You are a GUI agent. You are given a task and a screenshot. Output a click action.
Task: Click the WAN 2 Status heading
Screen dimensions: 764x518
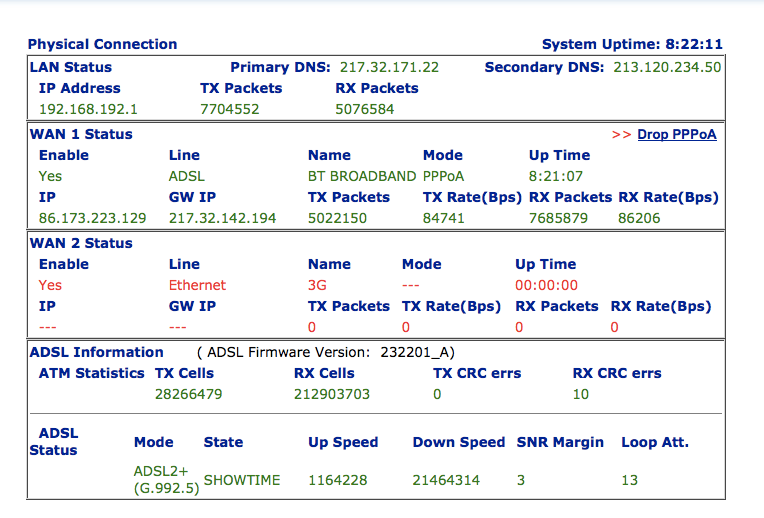point(81,243)
